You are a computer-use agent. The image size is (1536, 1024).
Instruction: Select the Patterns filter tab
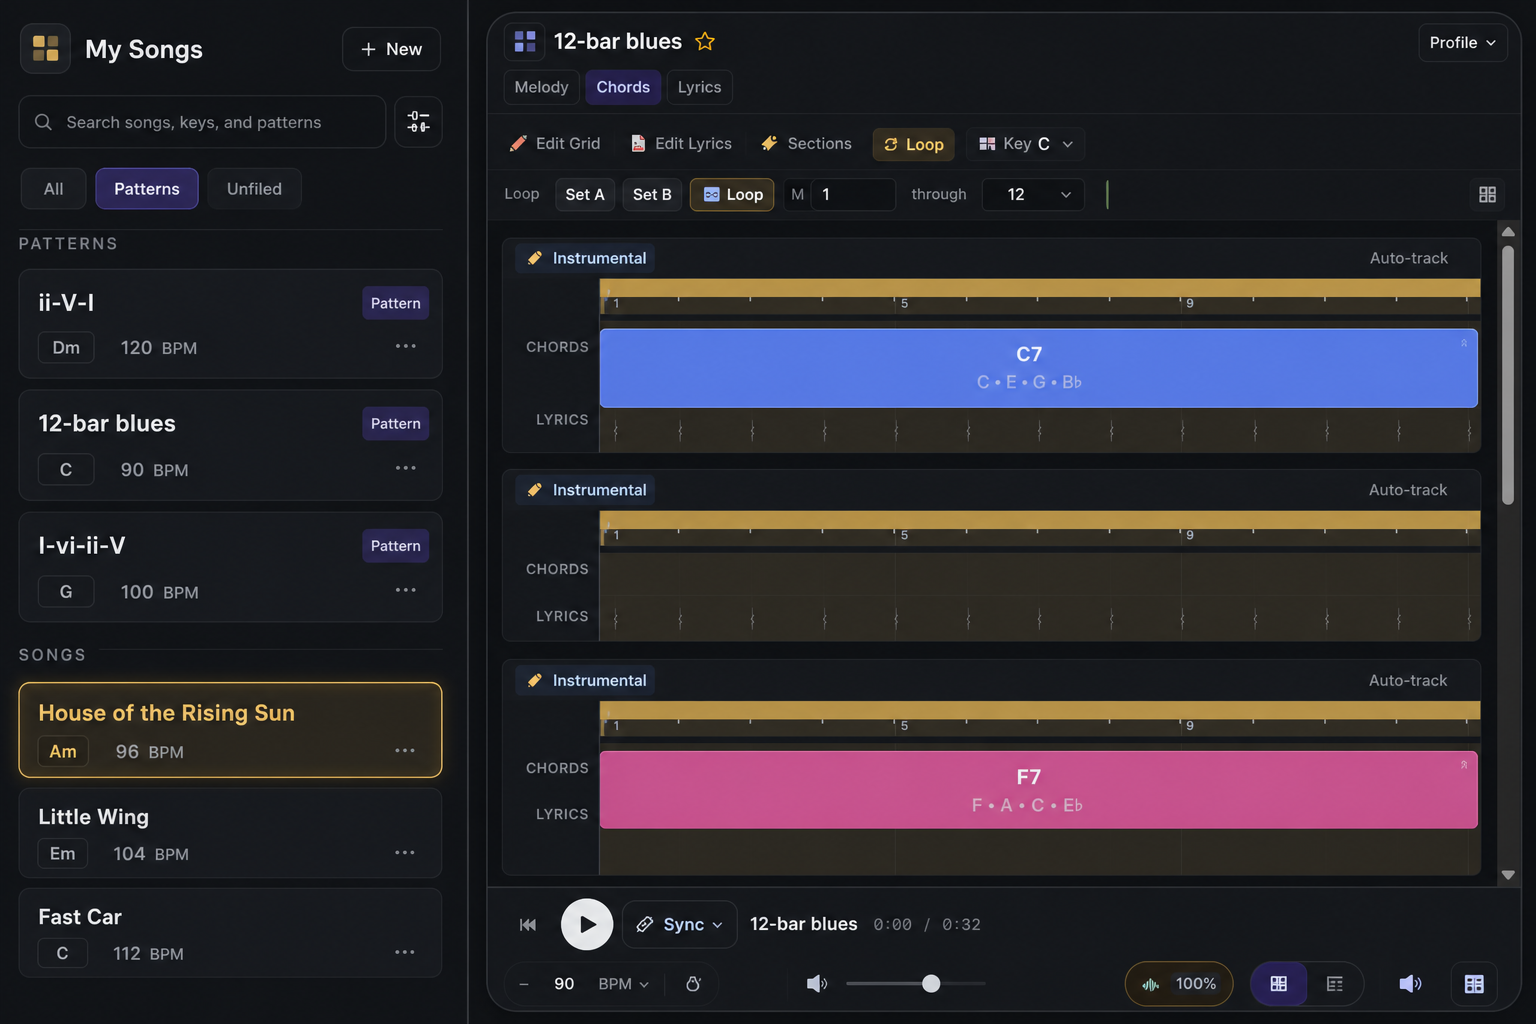[147, 189]
